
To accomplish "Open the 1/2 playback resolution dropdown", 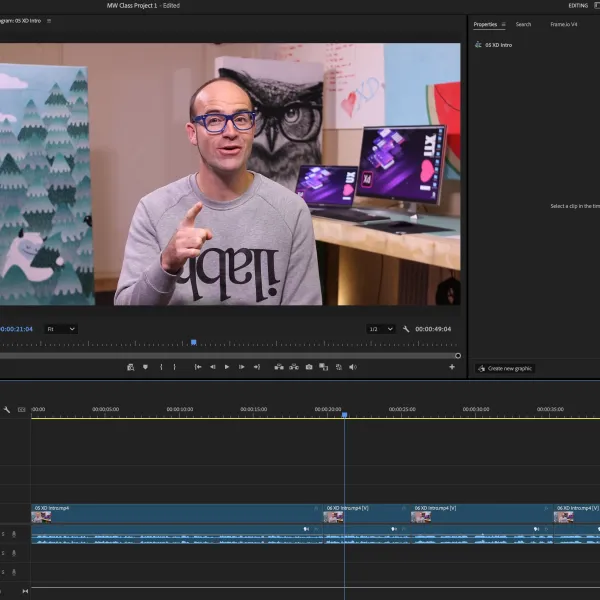I will click(x=381, y=329).
